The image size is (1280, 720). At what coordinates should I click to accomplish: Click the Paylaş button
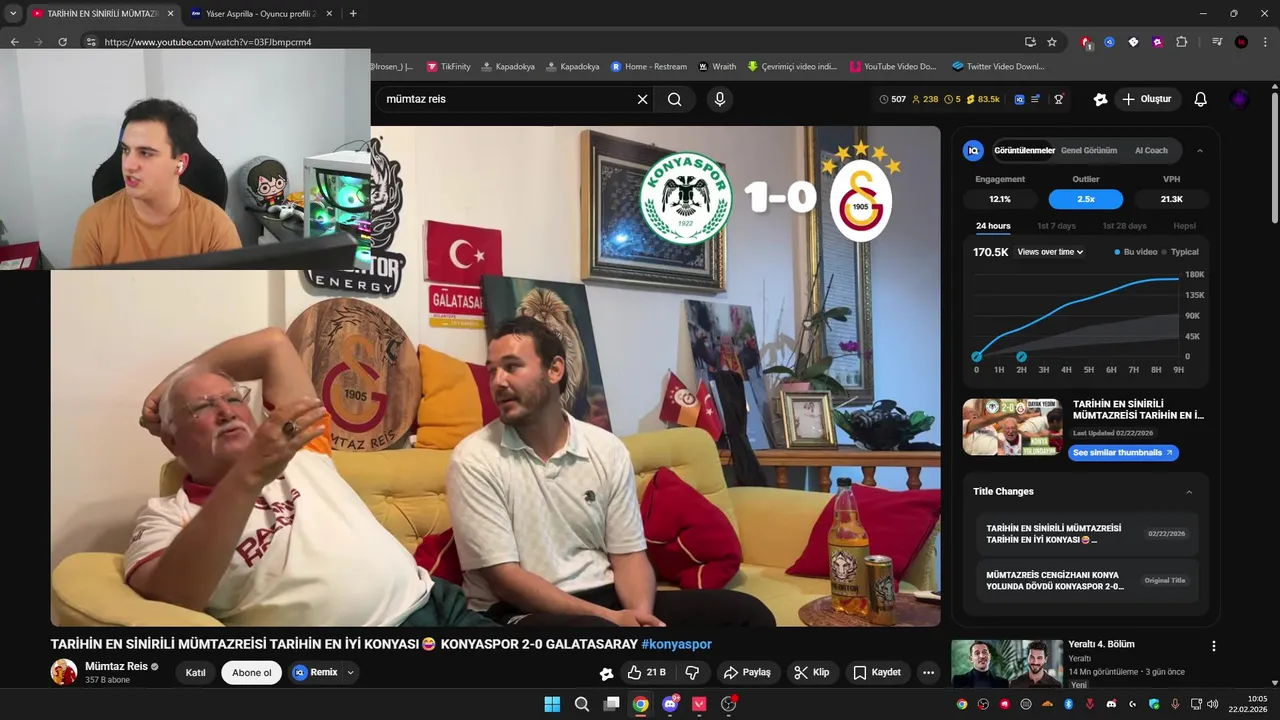(x=747, y=672)
